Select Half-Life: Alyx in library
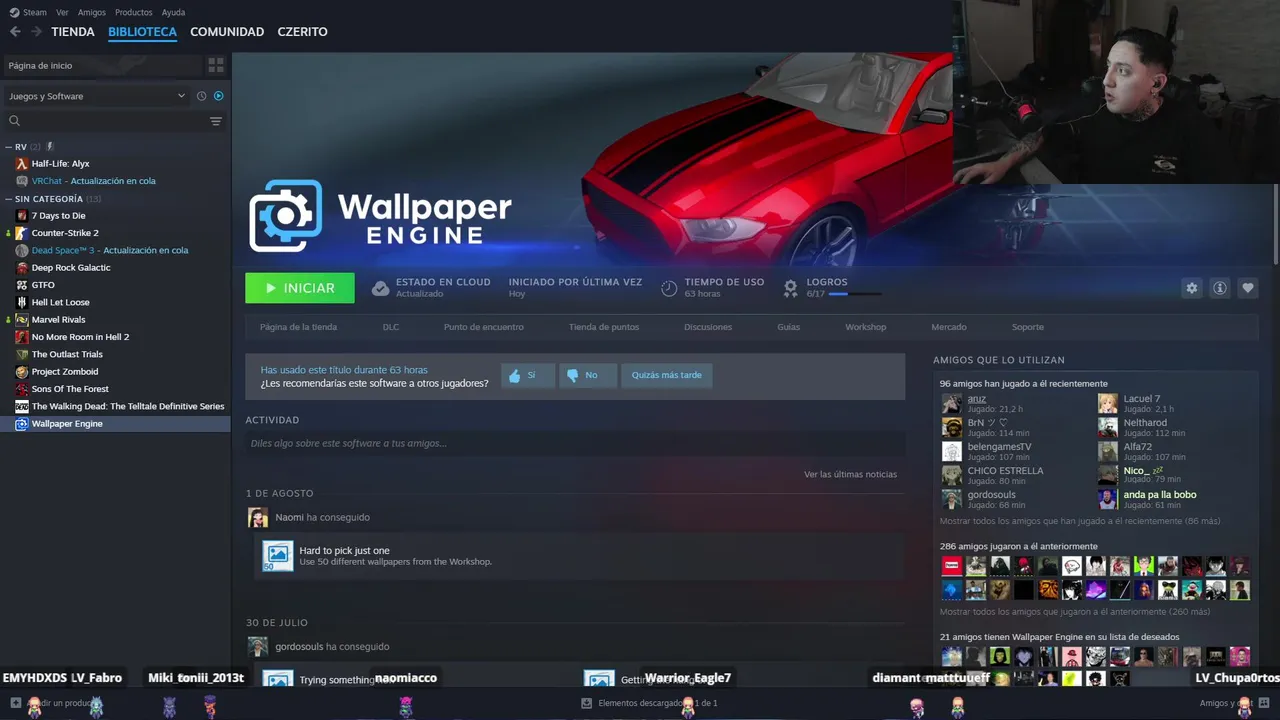Screen dimensions: 1280x720 (60, 164)
